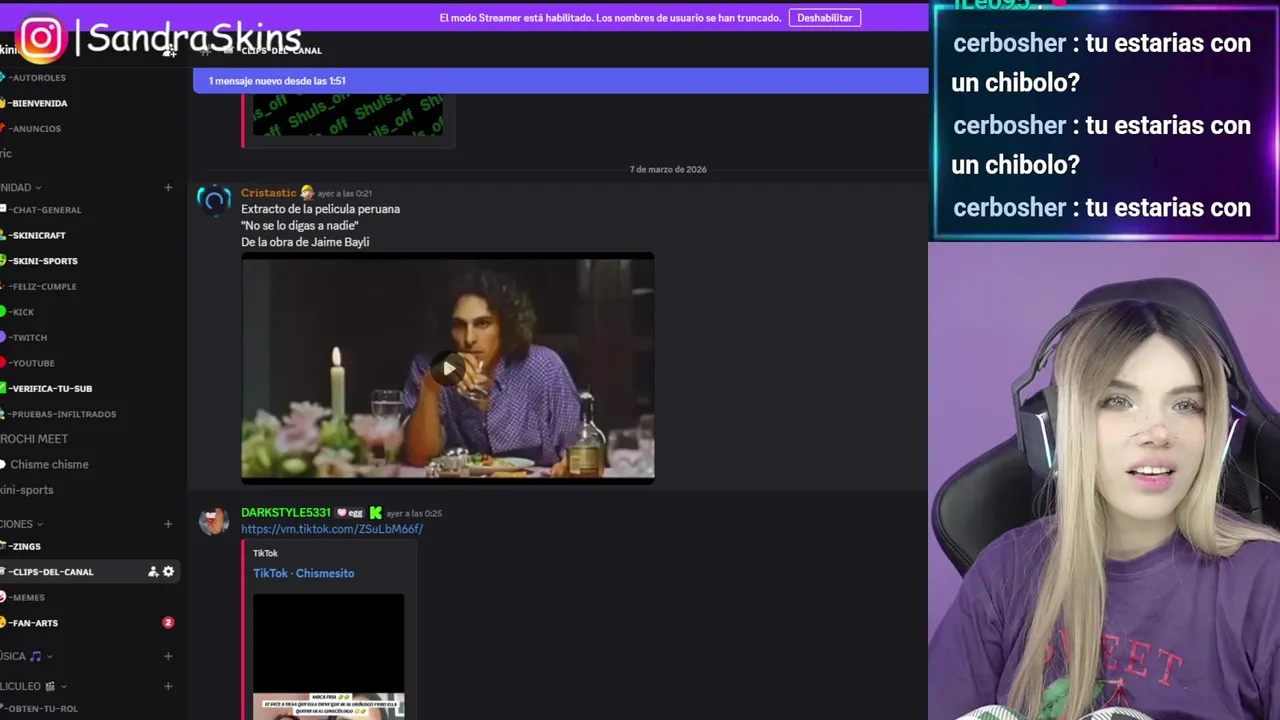Image resolution: width=1280 pixels, height=720 pixels.
Task: Open -CLIPS-DEL-CANAL channel settings gear
Action: point(168,572)
